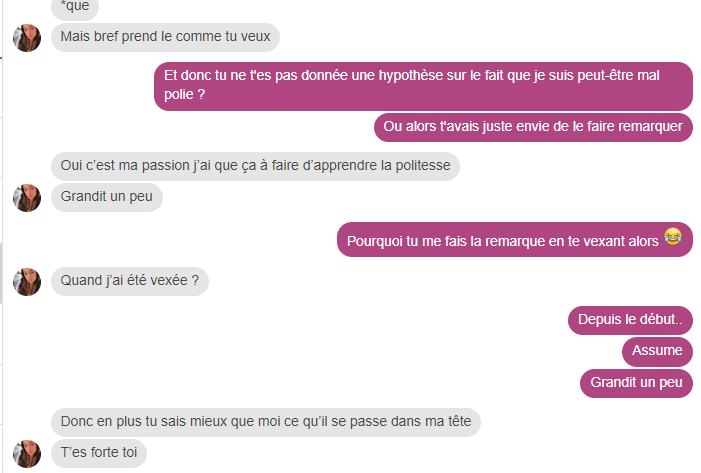The width and height of the screenshot is (701, 473).
Task: Select the purple 'Grandit un peu' bubble
Action: pyautogui.click(x=636, y=383)
